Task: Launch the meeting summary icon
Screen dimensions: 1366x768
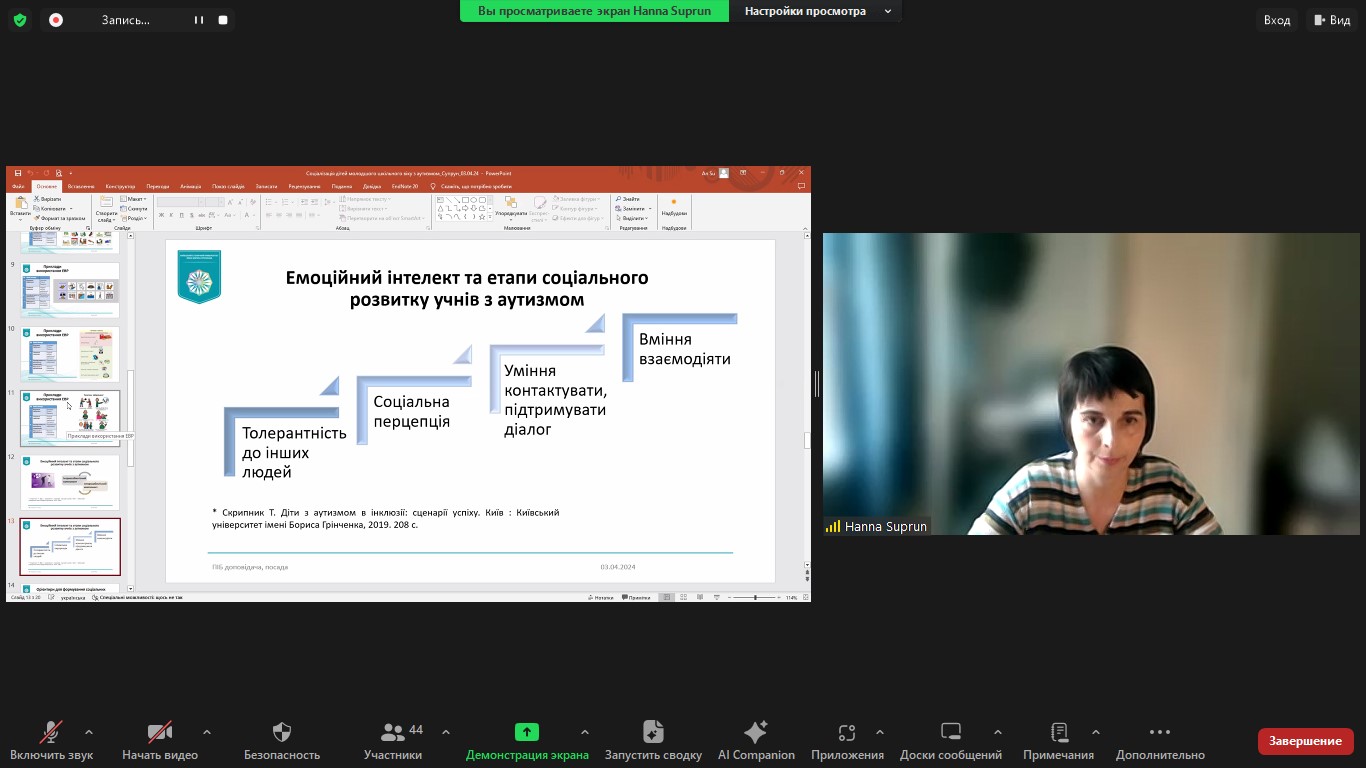Action: (653, 732)
